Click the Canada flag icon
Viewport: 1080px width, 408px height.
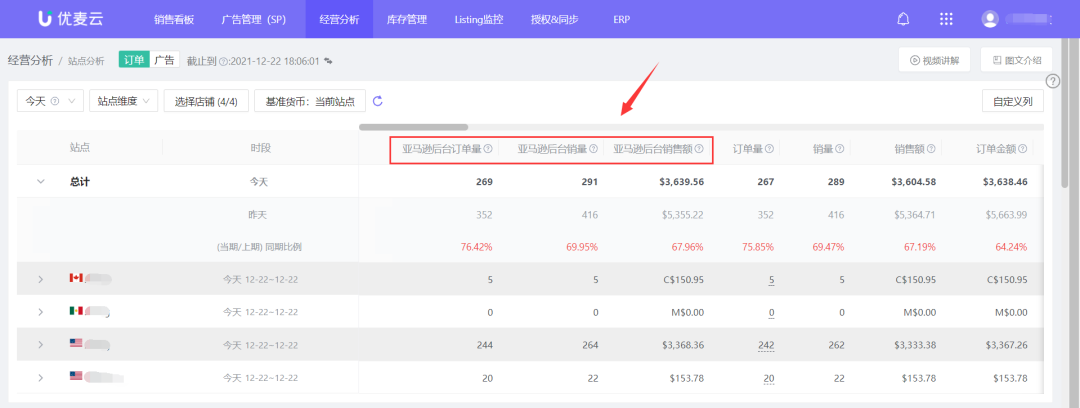pos(76,278)
